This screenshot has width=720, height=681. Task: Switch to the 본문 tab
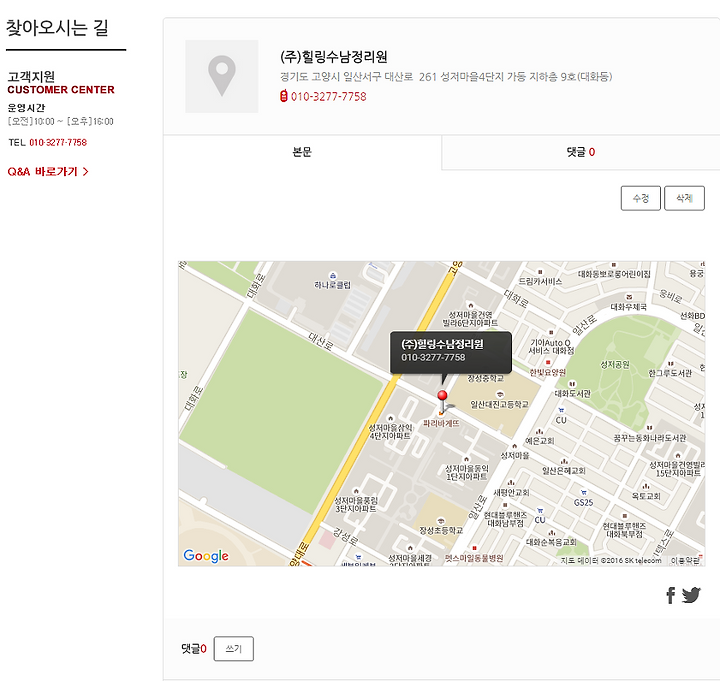(302, 152)
